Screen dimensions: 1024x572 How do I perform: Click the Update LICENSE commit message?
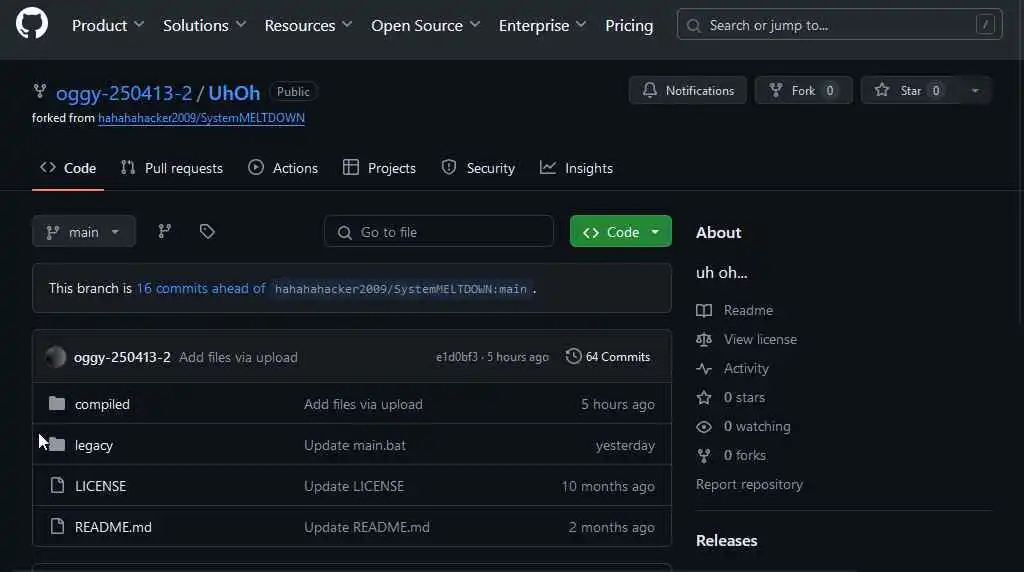pyautogui.click(x=354, y=486)
